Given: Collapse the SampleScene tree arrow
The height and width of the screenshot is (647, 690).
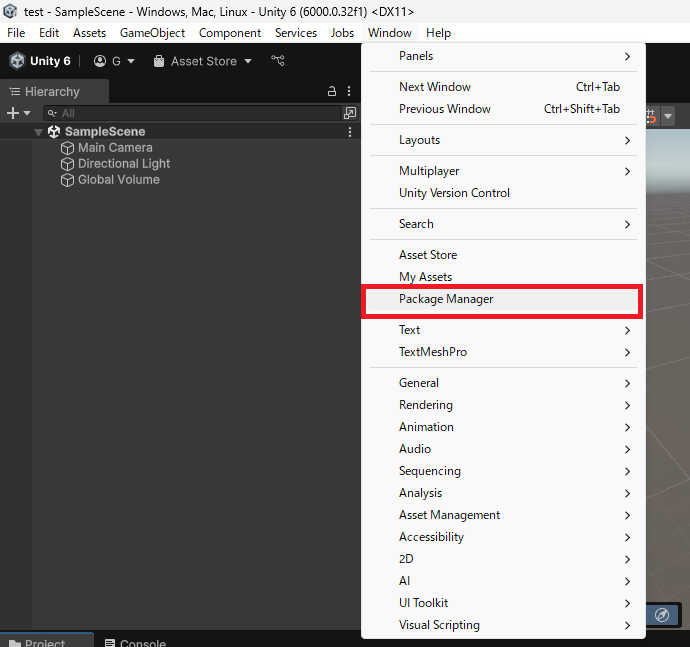Looking at the screenshot, I should click(x=39, y=132).
